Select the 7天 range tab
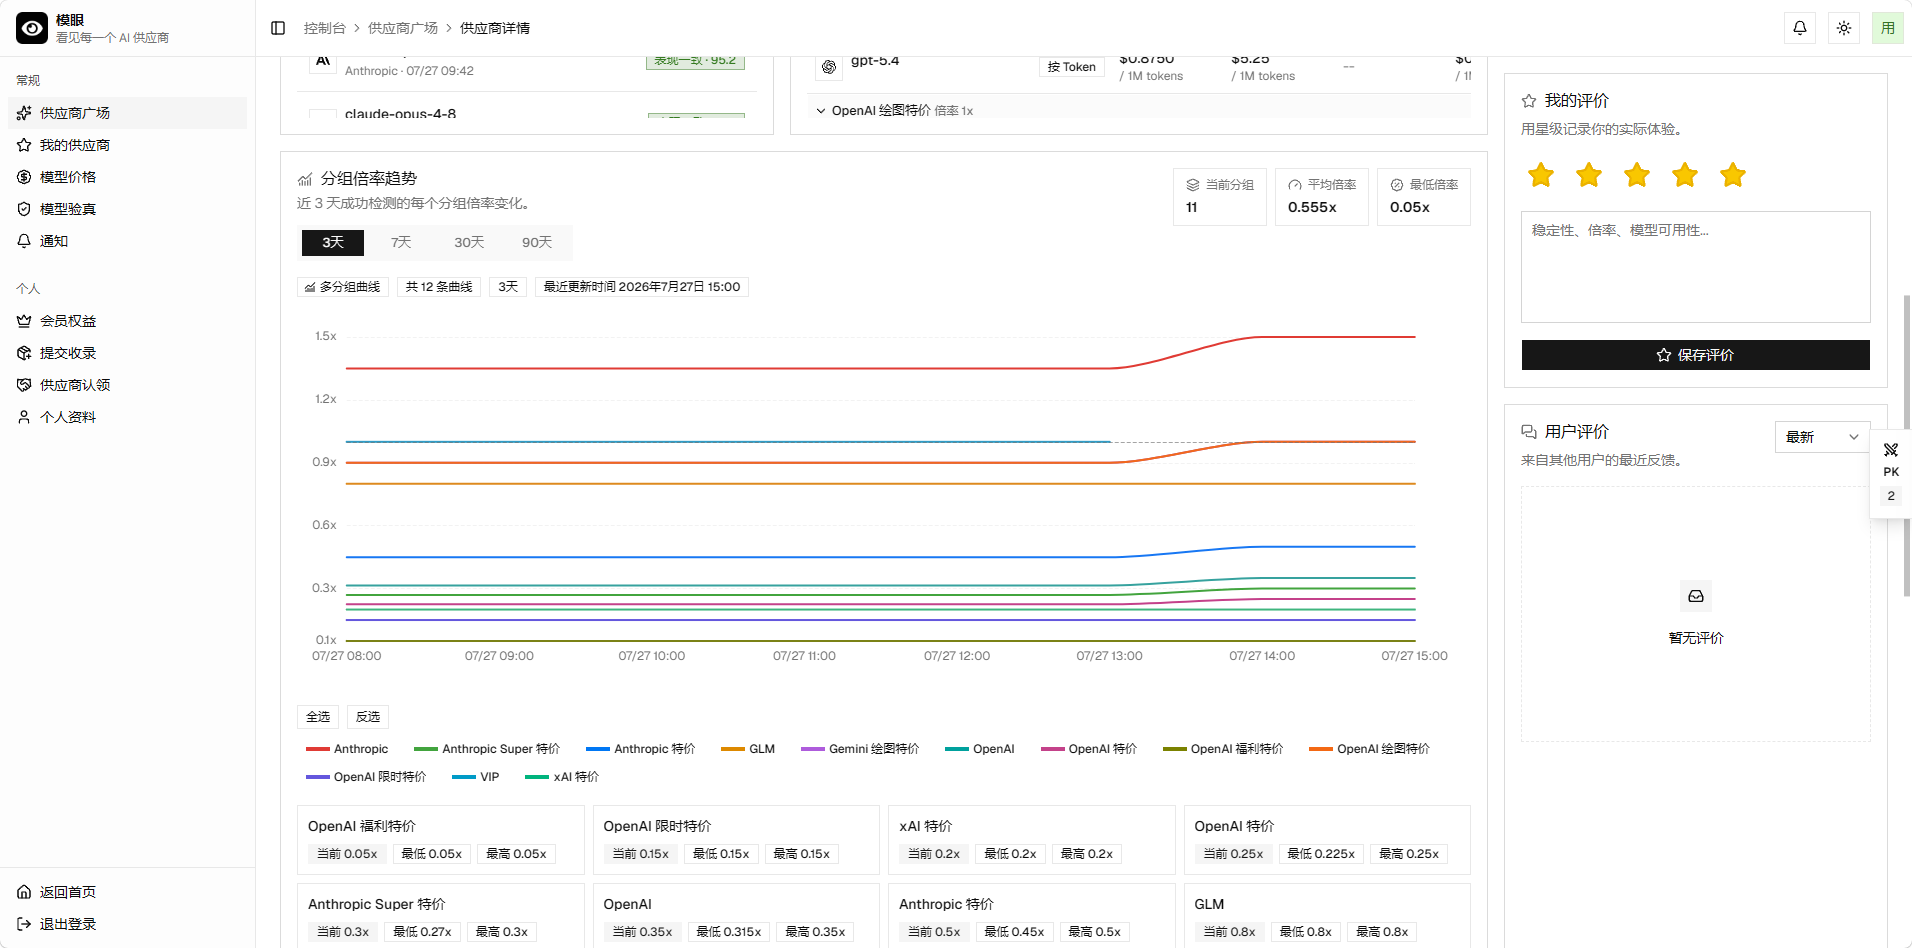The image size is (1912, 948). pos(401,243)
